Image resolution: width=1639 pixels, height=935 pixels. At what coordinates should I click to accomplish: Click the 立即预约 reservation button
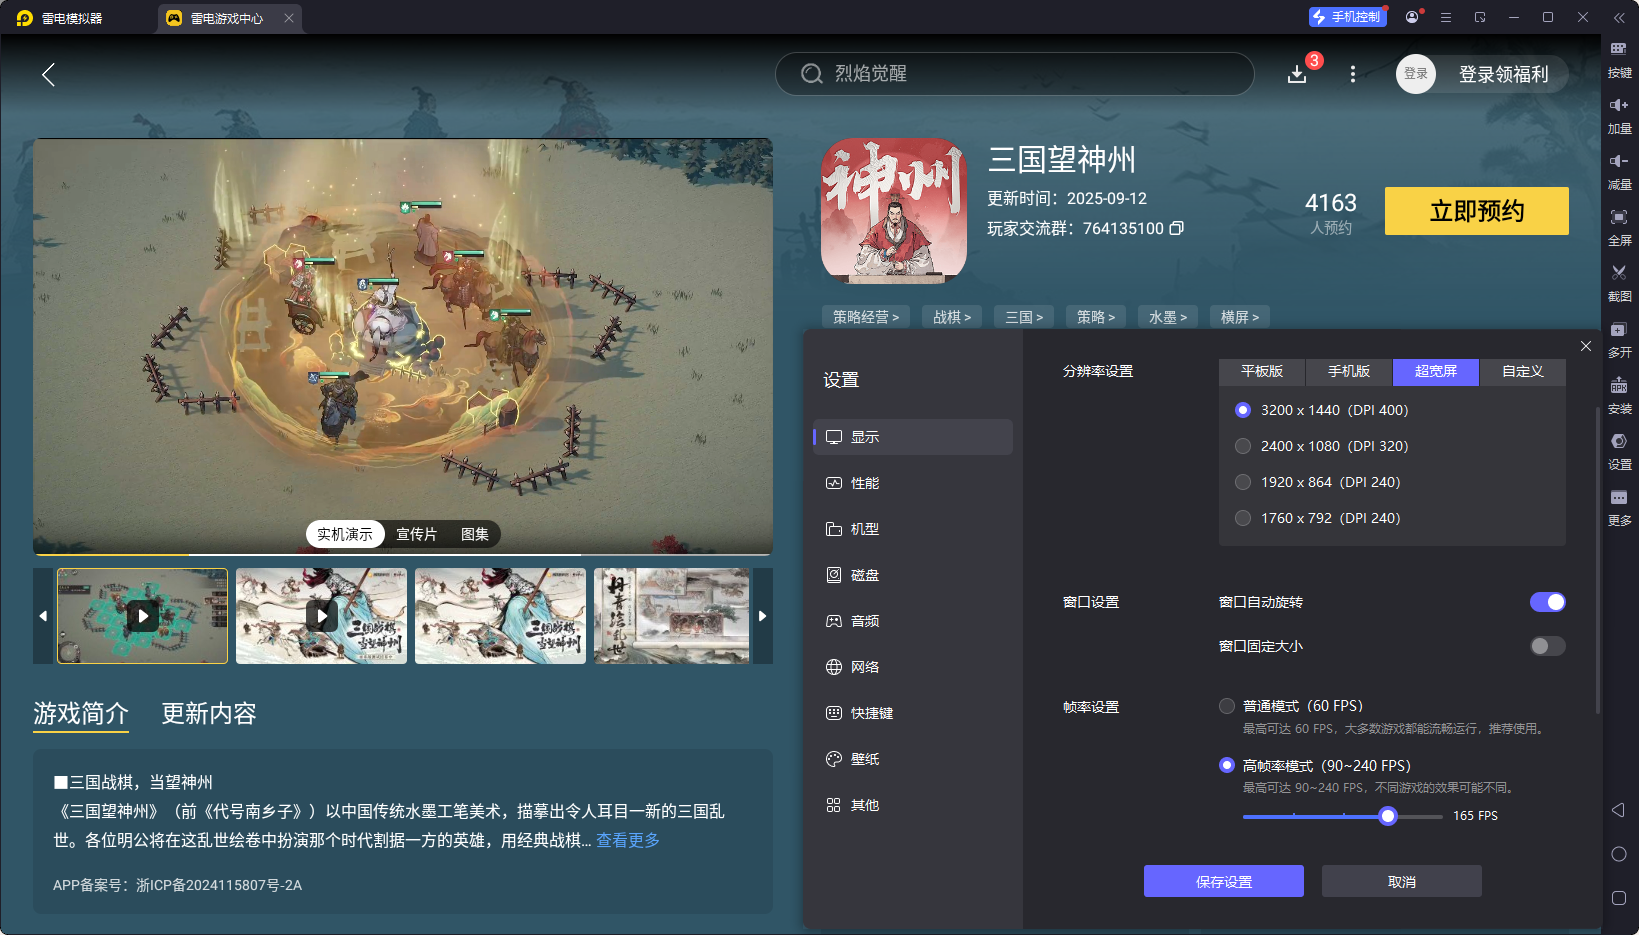(1477, 211)
